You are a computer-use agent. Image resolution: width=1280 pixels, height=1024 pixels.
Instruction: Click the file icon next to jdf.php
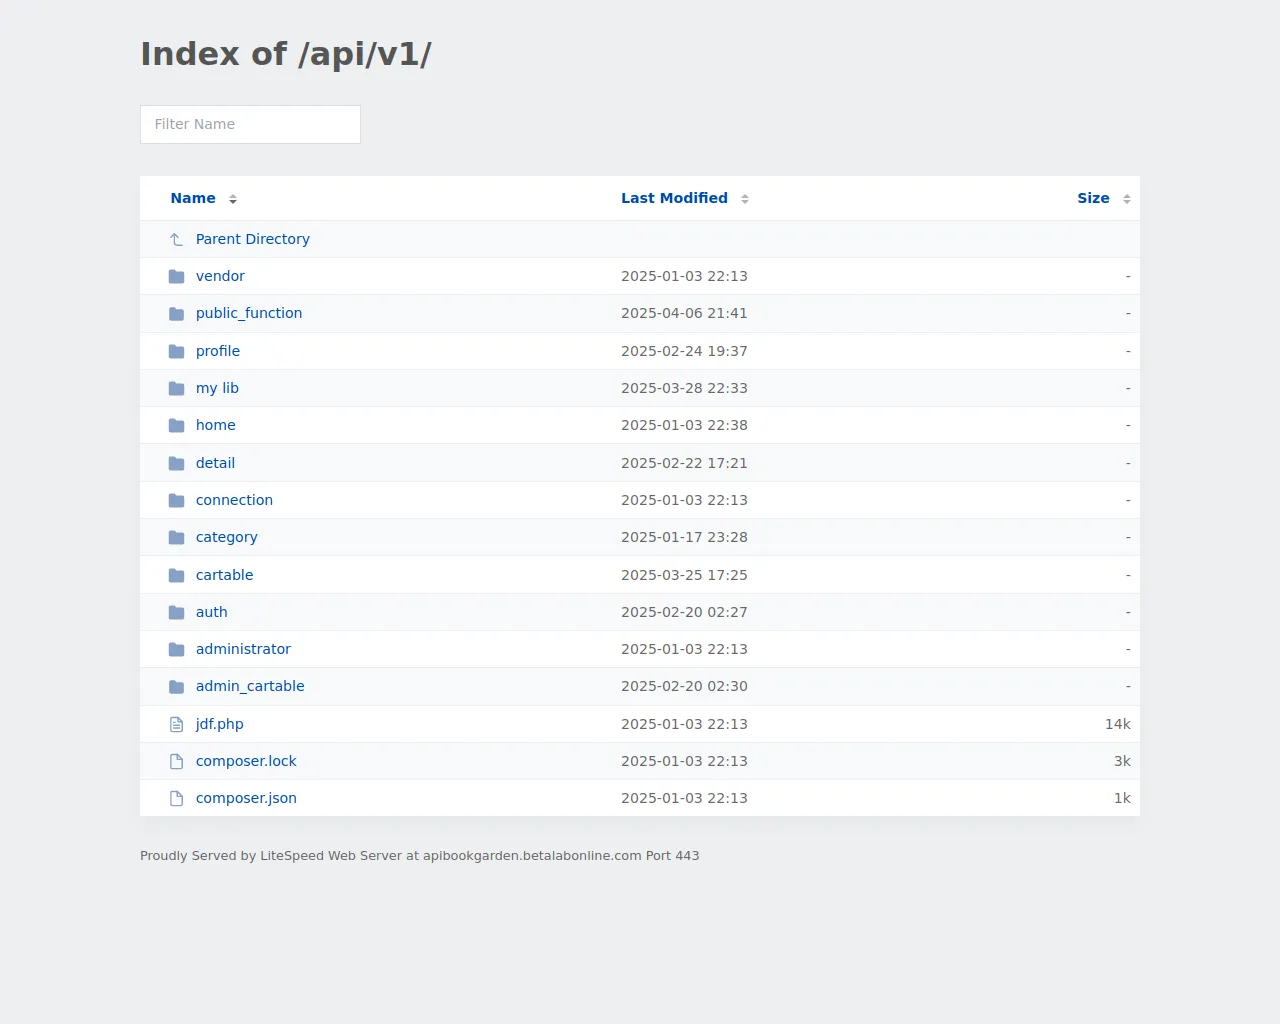177,724
